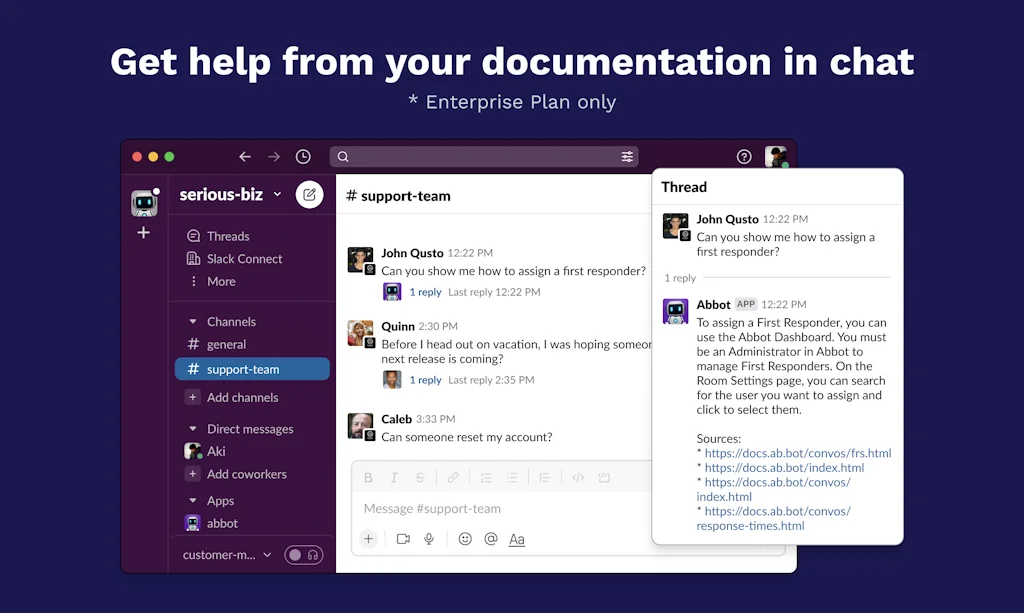Click the # support-team channel header
This screenshot has width=1024, height=613.
coord(398,196)
